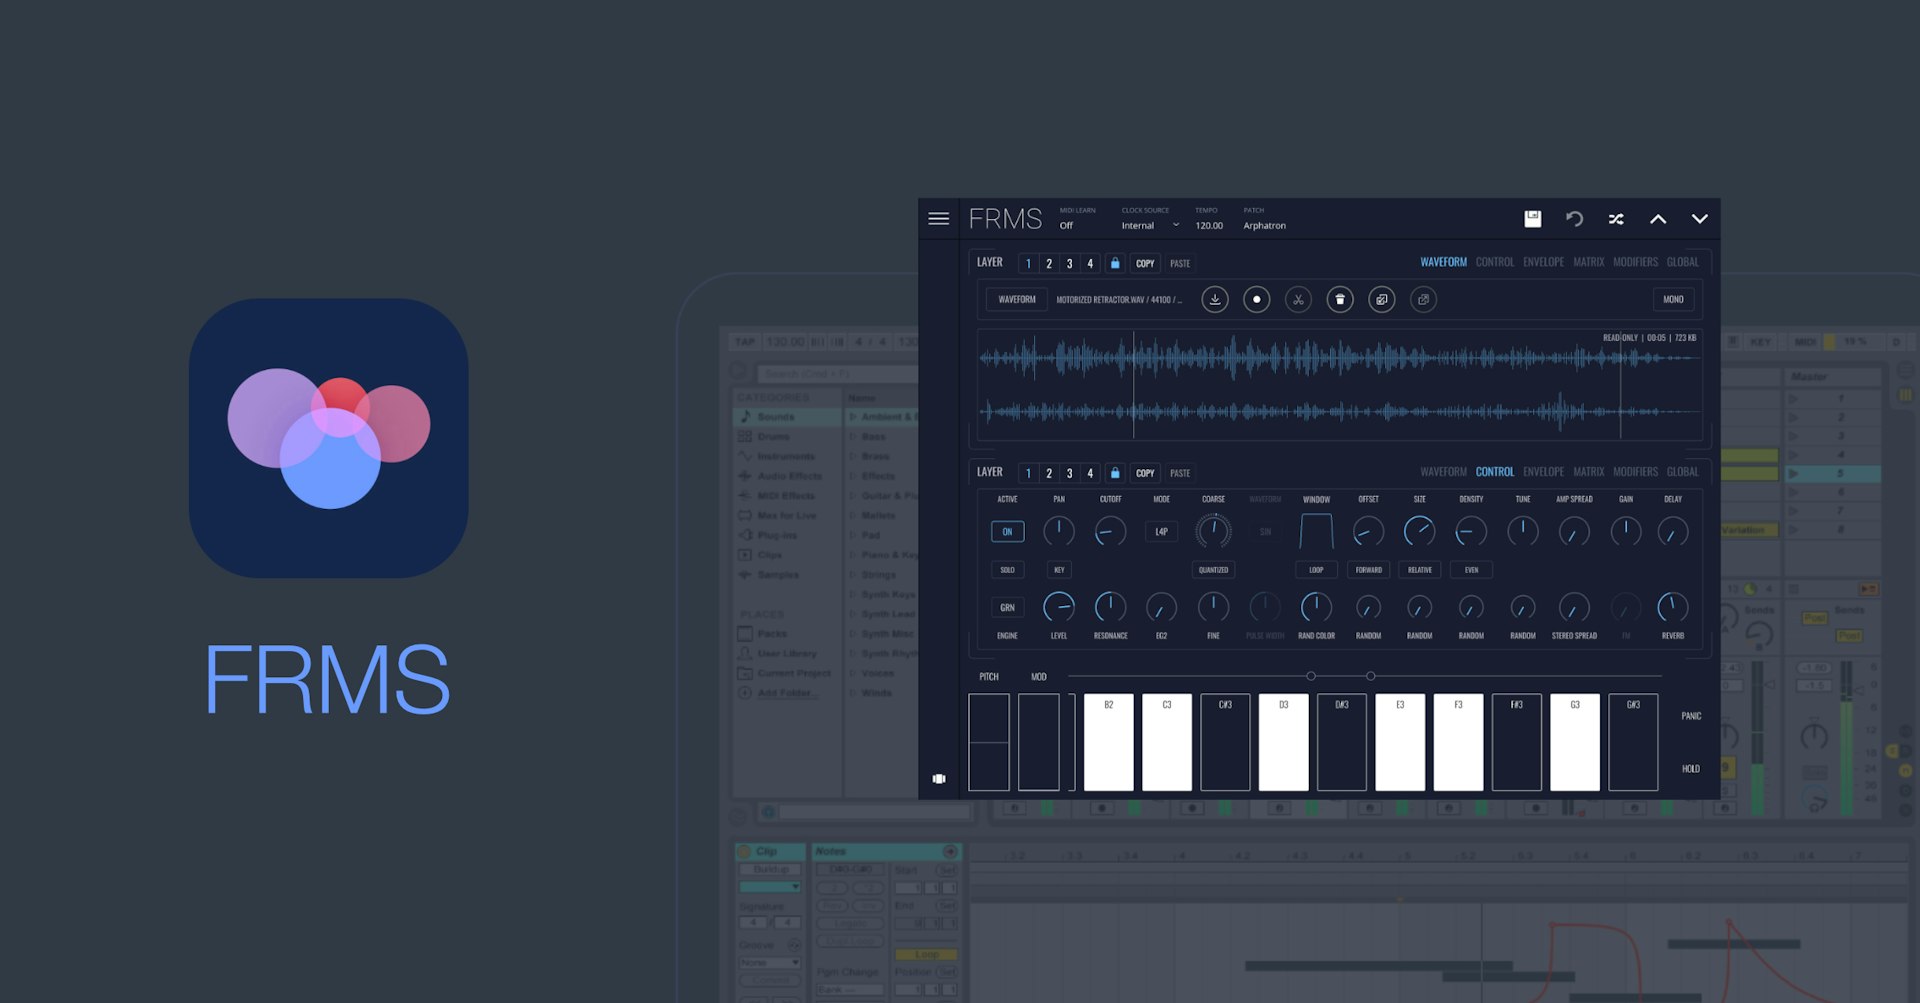Toggle the QUANTIZED button under COARSE
Screen dimensions: 1920x1003
tap(1213, 570)
